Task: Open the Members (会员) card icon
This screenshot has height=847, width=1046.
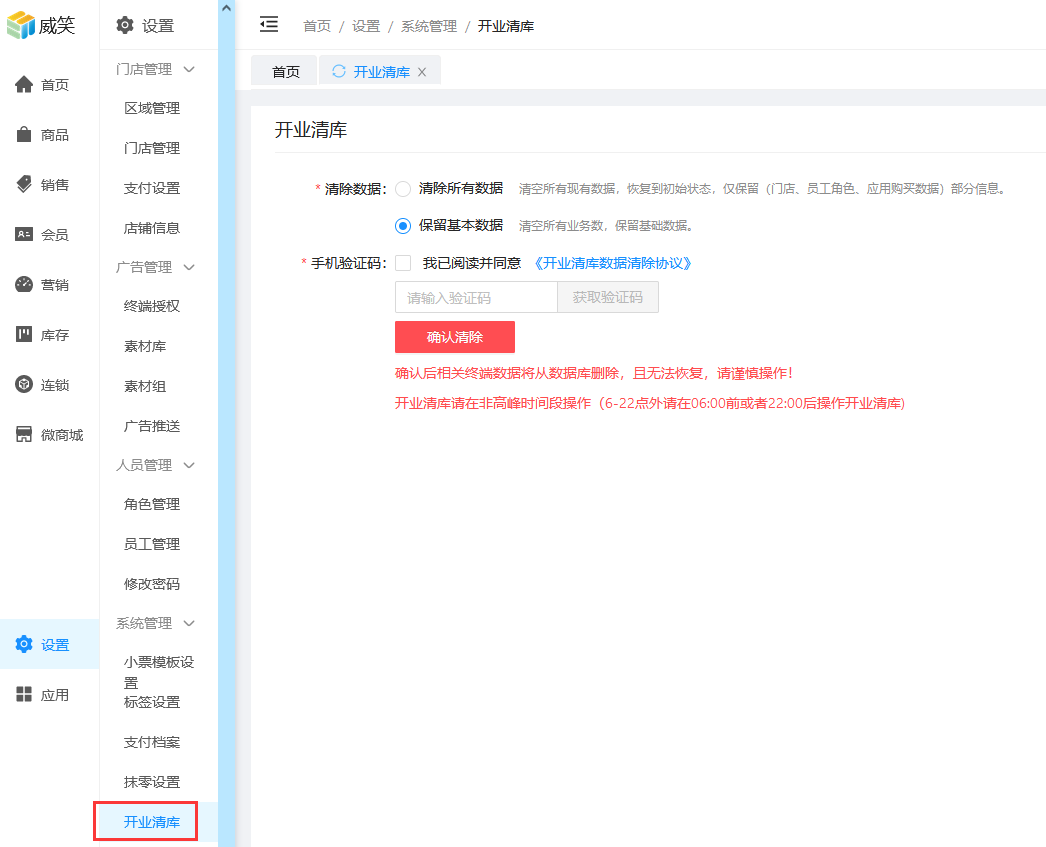Action: tap(24, 234)
